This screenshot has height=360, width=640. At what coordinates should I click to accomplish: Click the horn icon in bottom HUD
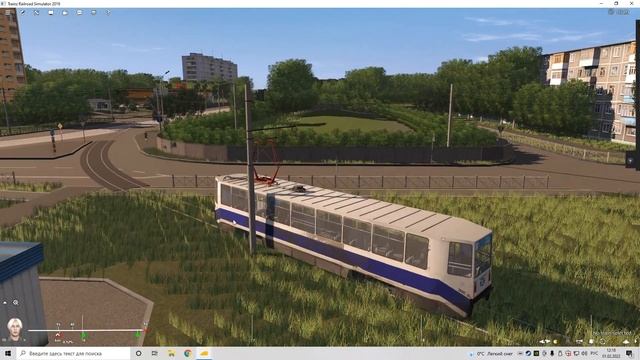[x=579, y=341]
